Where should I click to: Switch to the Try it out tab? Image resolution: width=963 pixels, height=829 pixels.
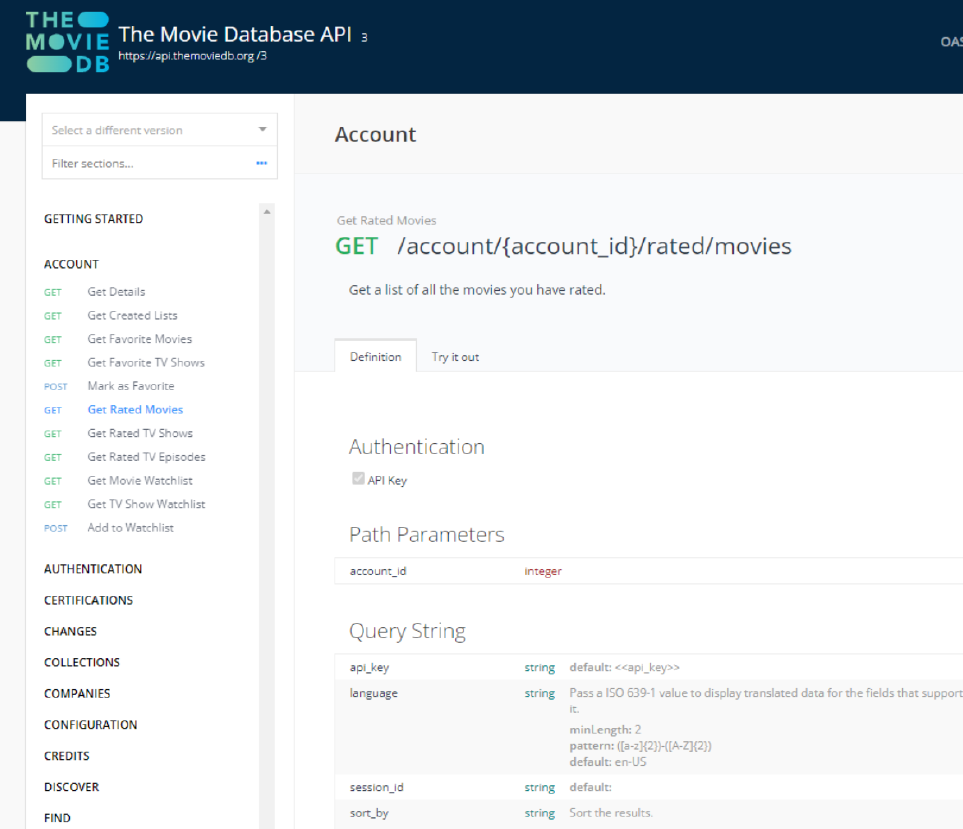(x=455, y=357)
